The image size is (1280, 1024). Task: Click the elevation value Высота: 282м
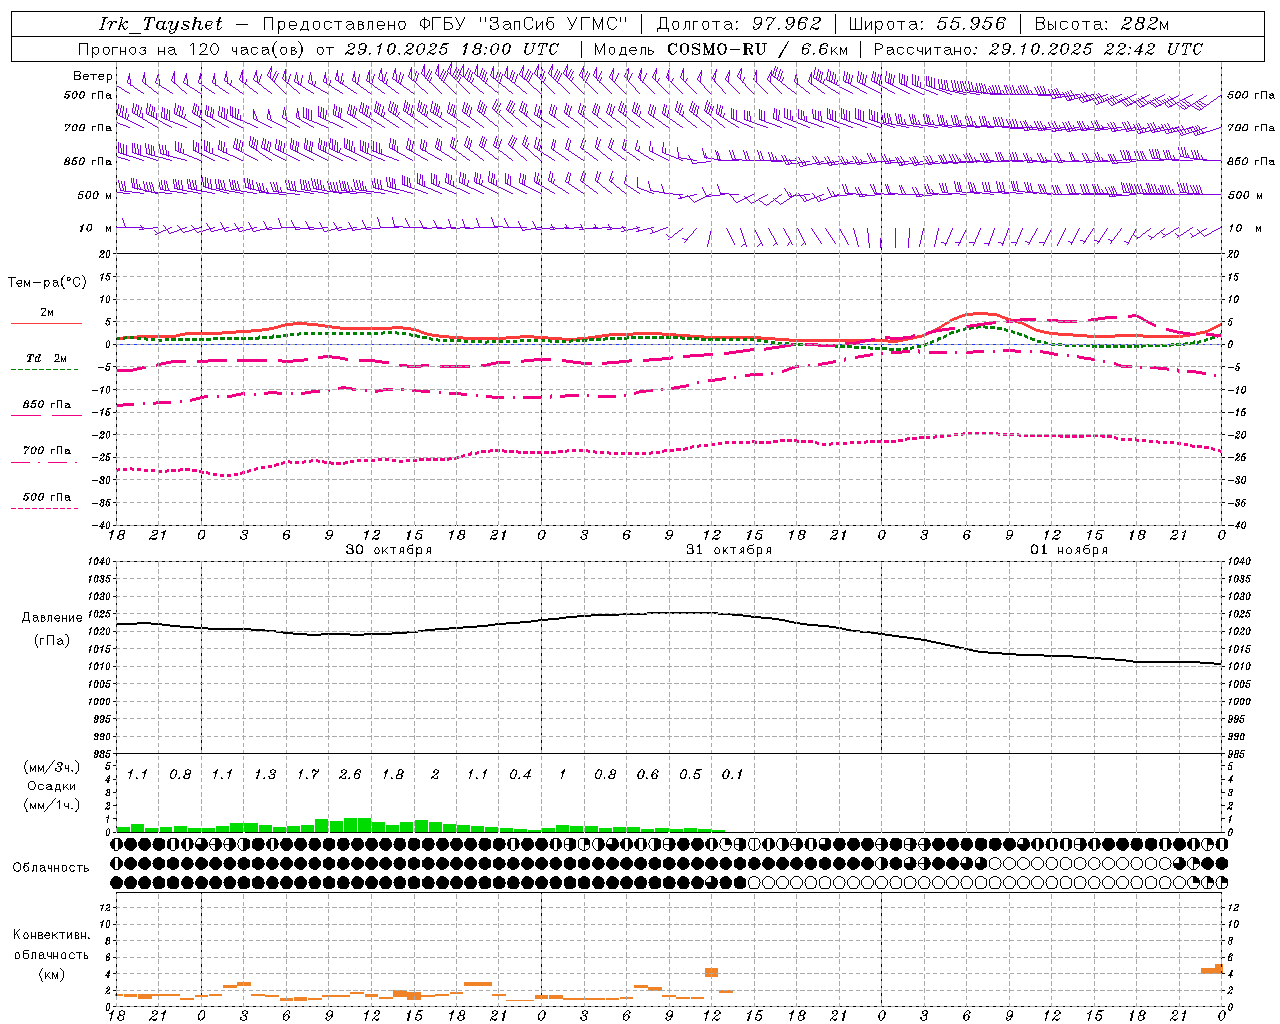[x=1102, y=24]
